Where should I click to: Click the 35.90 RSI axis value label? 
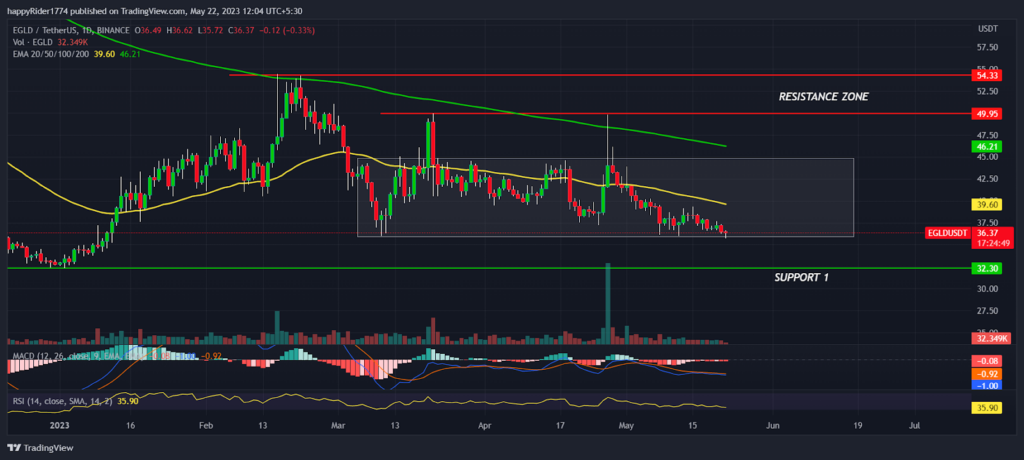986,408
